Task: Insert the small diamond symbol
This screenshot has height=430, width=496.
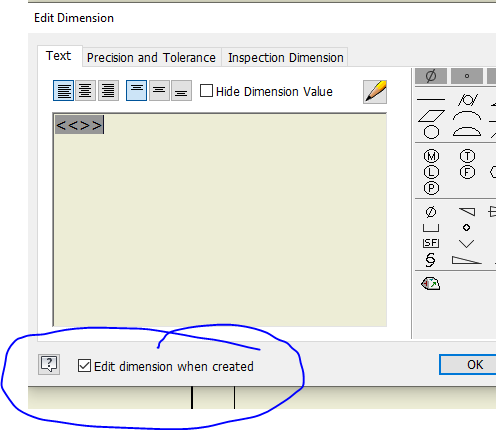Action: point(466,228)
